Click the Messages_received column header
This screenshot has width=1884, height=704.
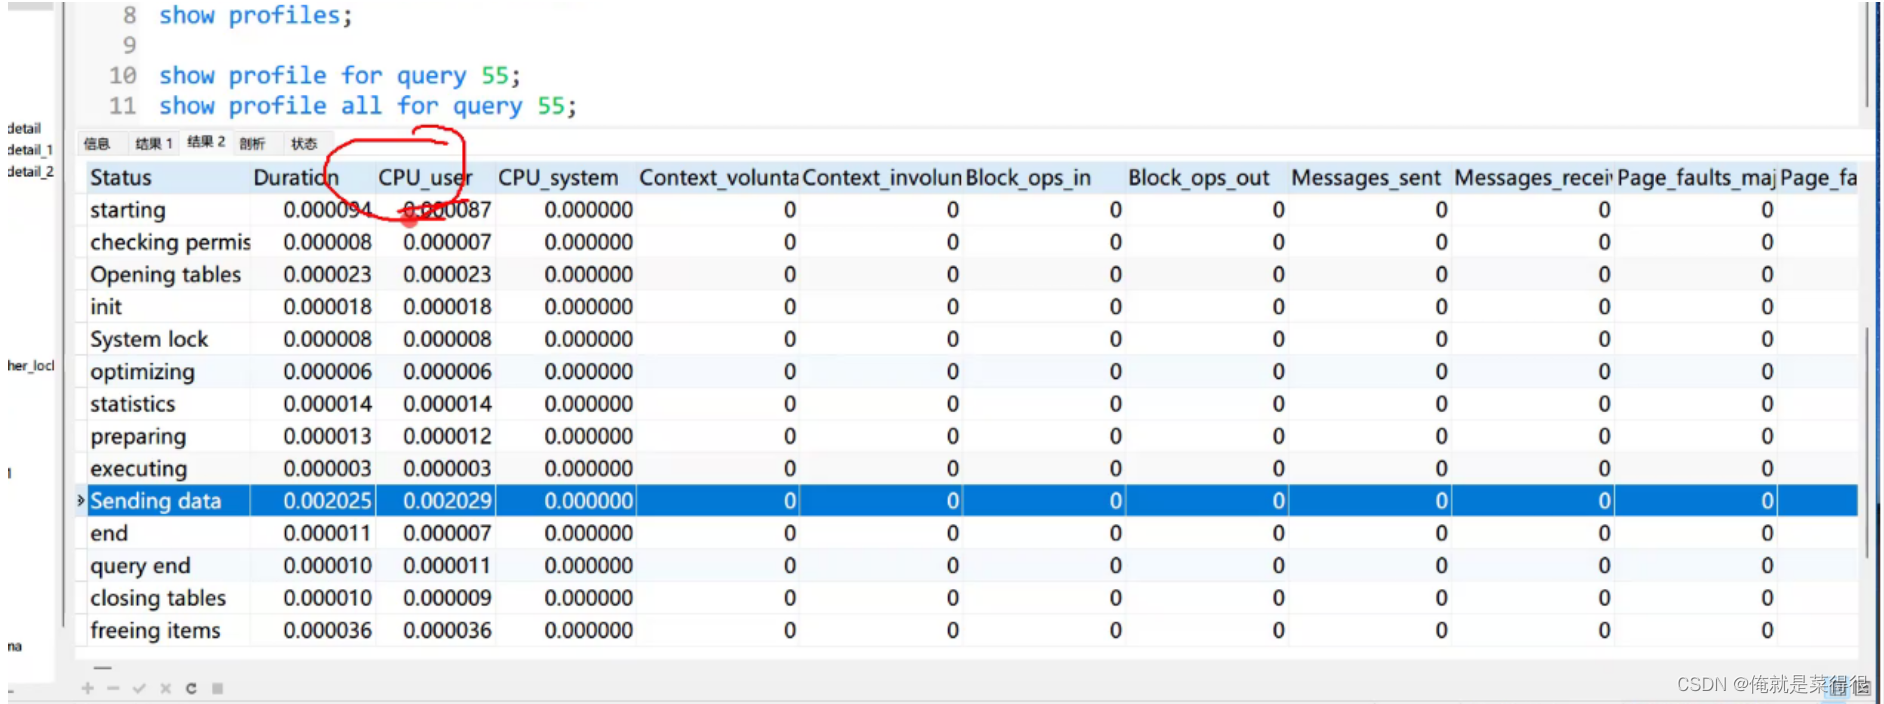pos(1533,178)
